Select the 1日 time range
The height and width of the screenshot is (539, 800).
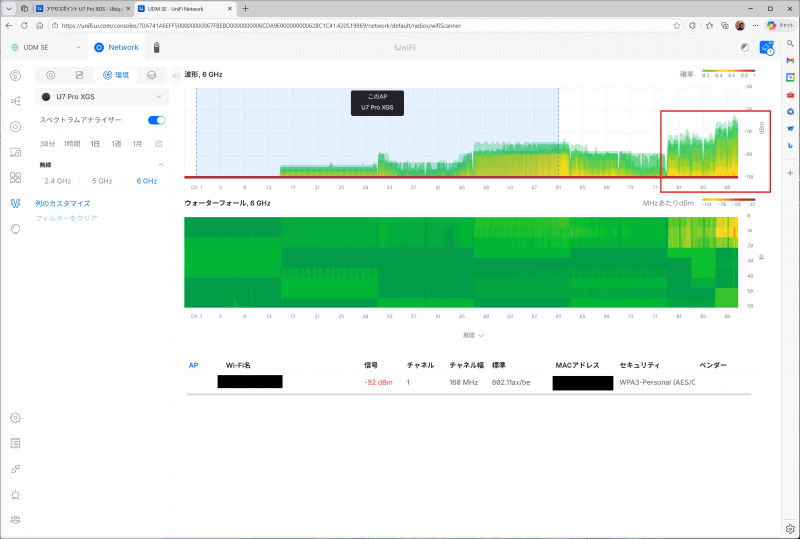pos(95,144)
